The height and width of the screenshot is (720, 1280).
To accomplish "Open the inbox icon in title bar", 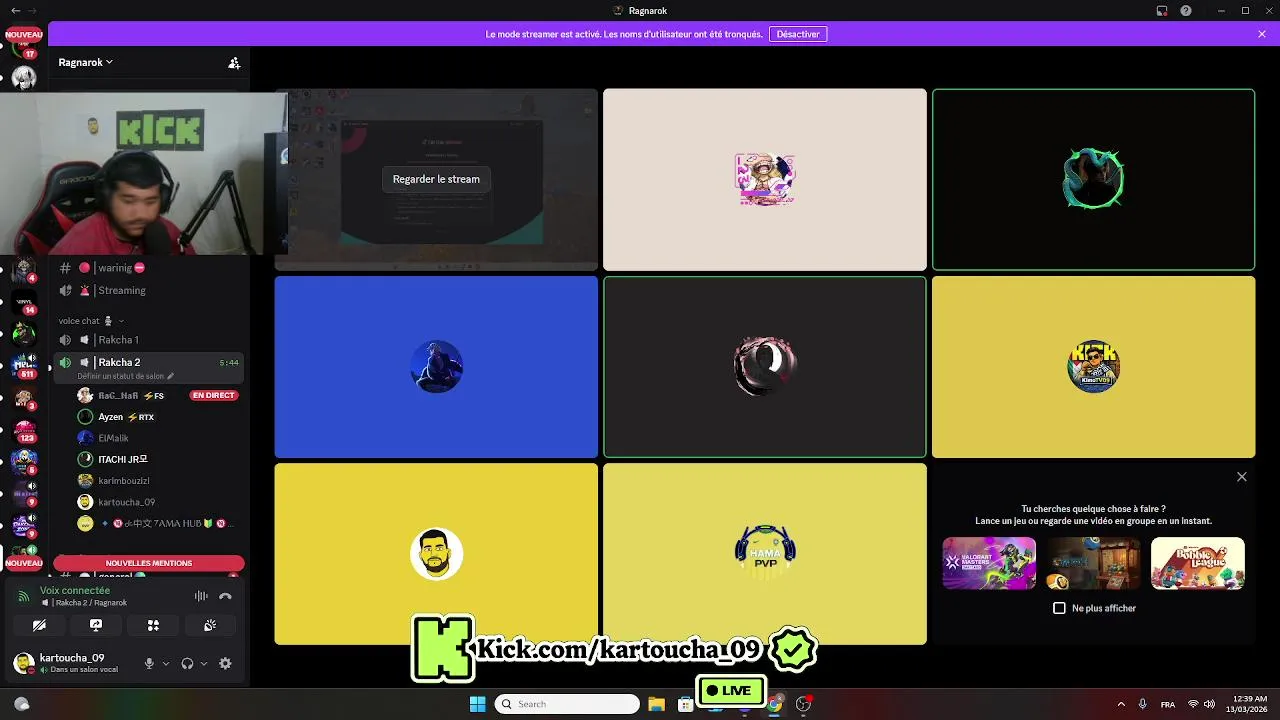I will coord(1162,10).
